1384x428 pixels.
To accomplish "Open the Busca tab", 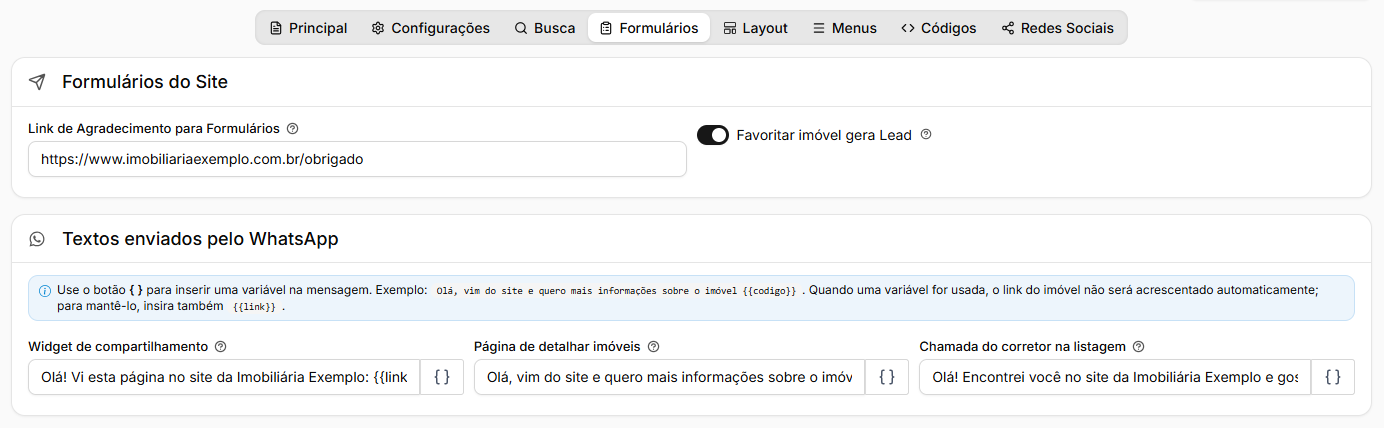I will click(x=545, y=28).
